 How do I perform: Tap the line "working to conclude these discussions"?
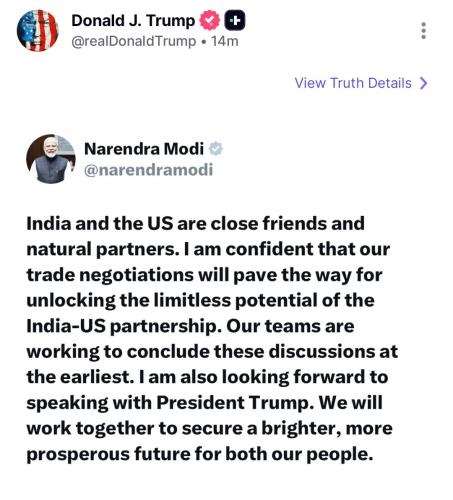pyautogui.click(x=212, y=351)
